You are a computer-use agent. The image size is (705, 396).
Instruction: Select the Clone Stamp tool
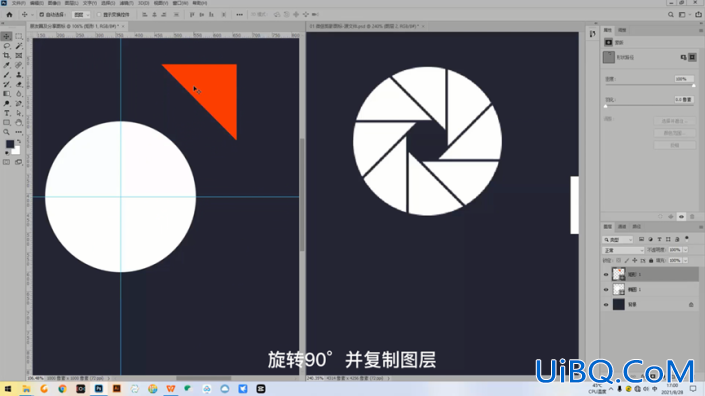18,75
